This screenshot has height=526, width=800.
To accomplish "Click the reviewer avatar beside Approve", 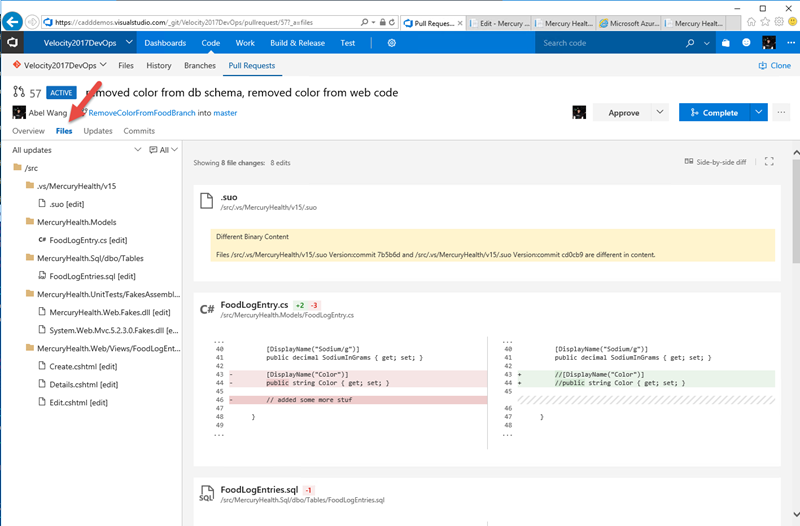I will click(x=579, y=112).
